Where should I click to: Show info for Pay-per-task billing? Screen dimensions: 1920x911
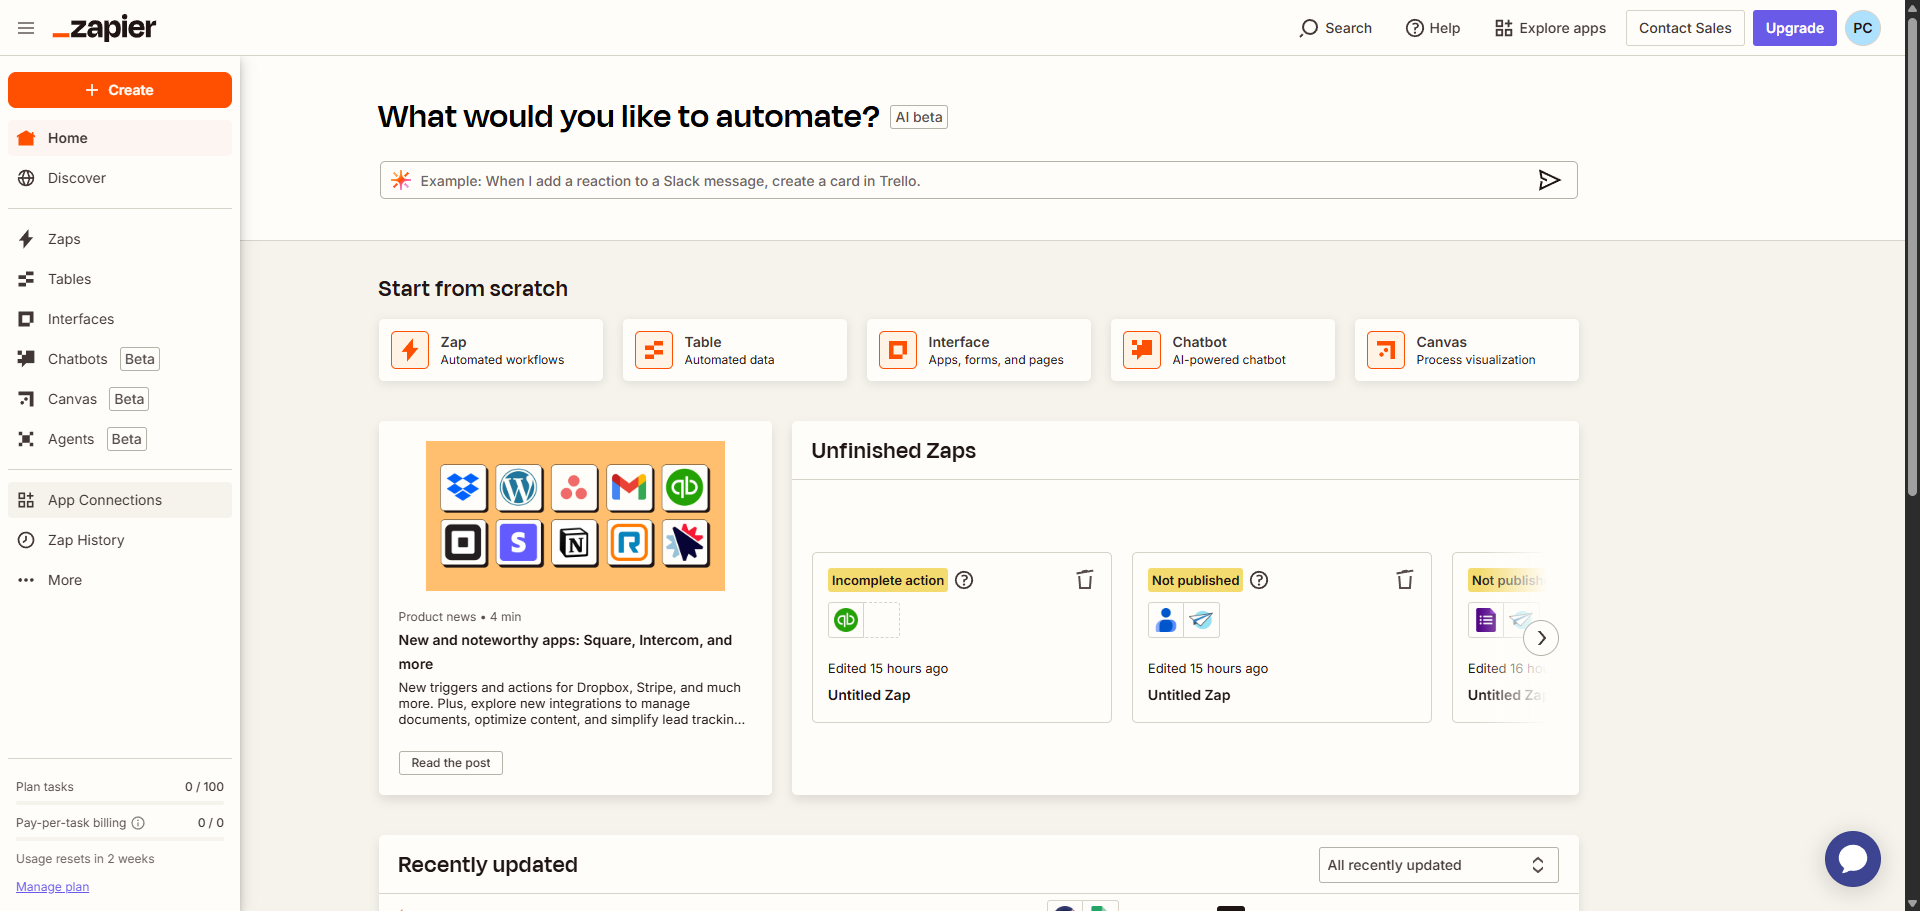coord(139,823)
